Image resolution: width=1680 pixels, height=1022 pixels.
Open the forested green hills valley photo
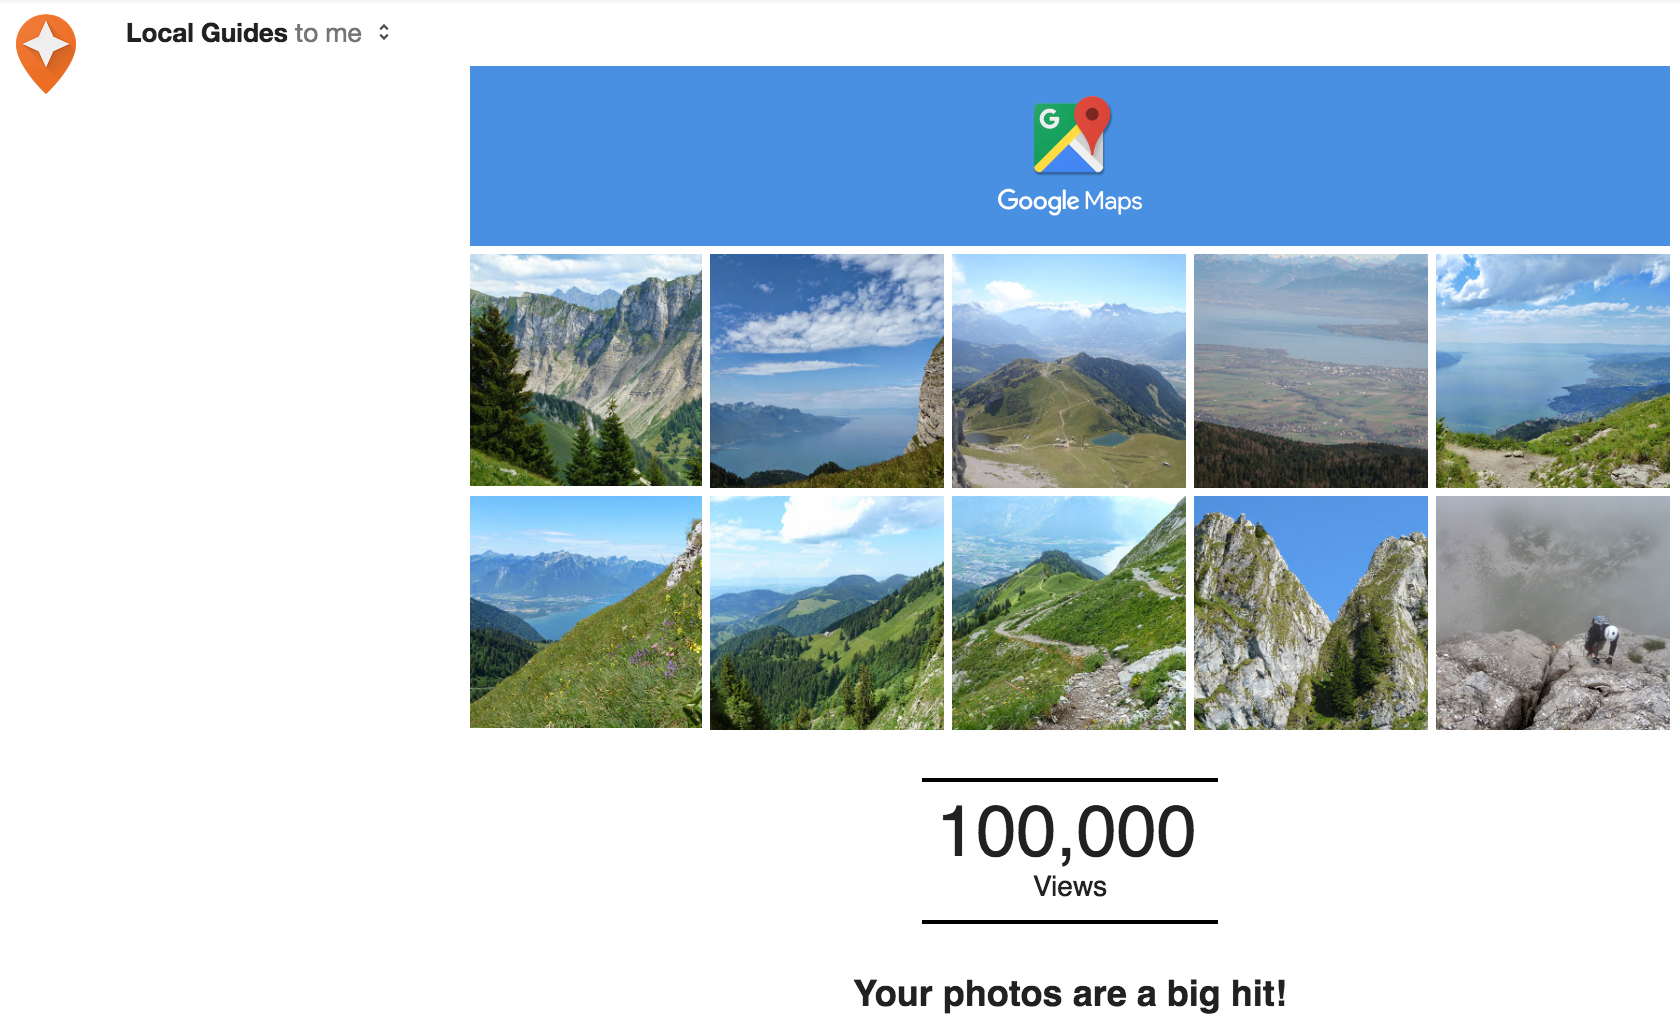(827, 613)
